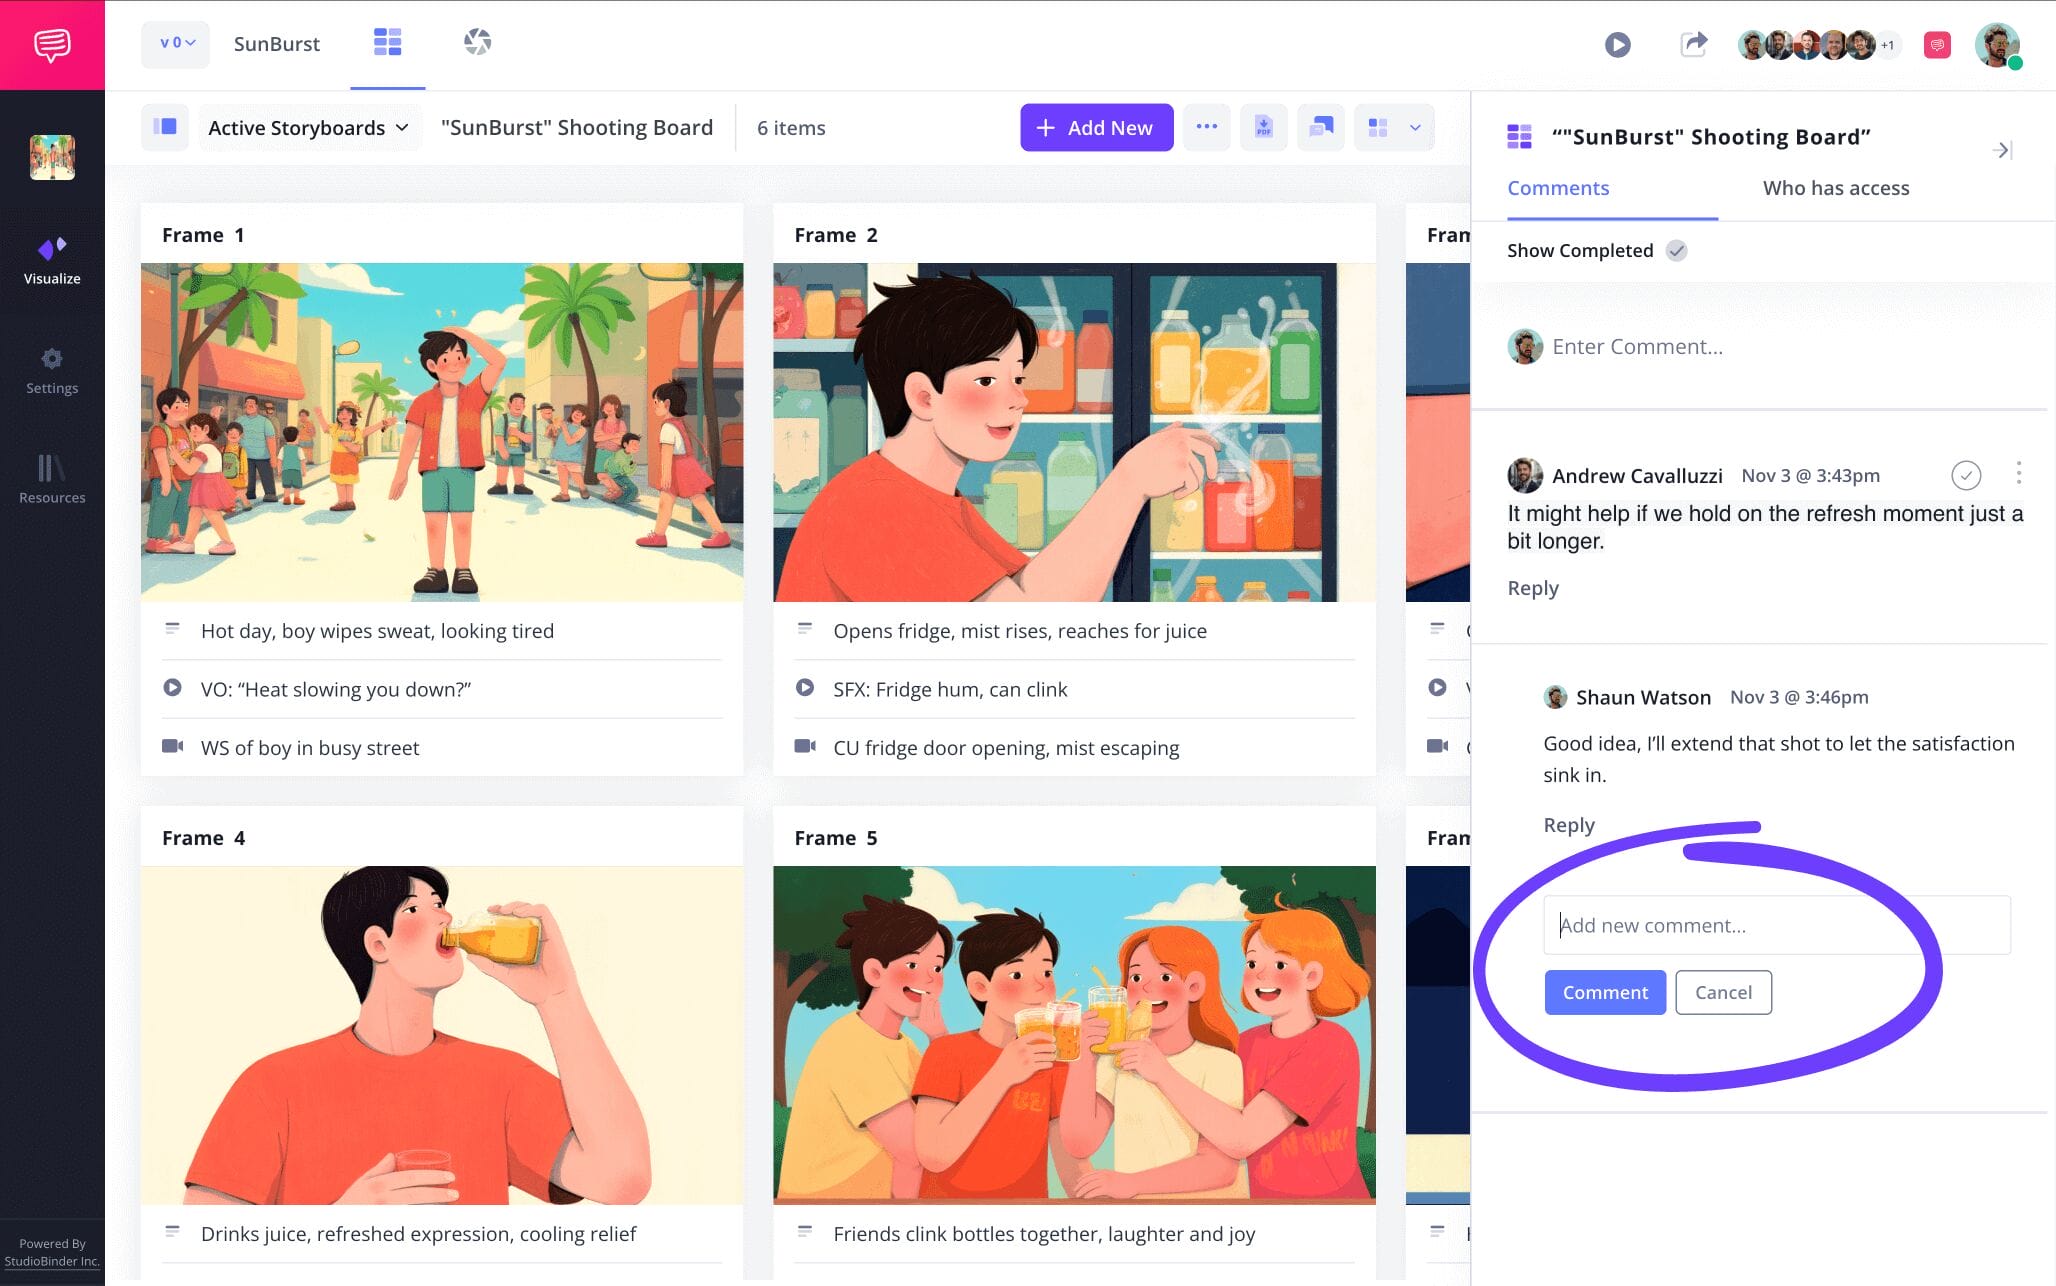
Task: Collapse the comments panel with arrow icon
Action: (2001, 150)
